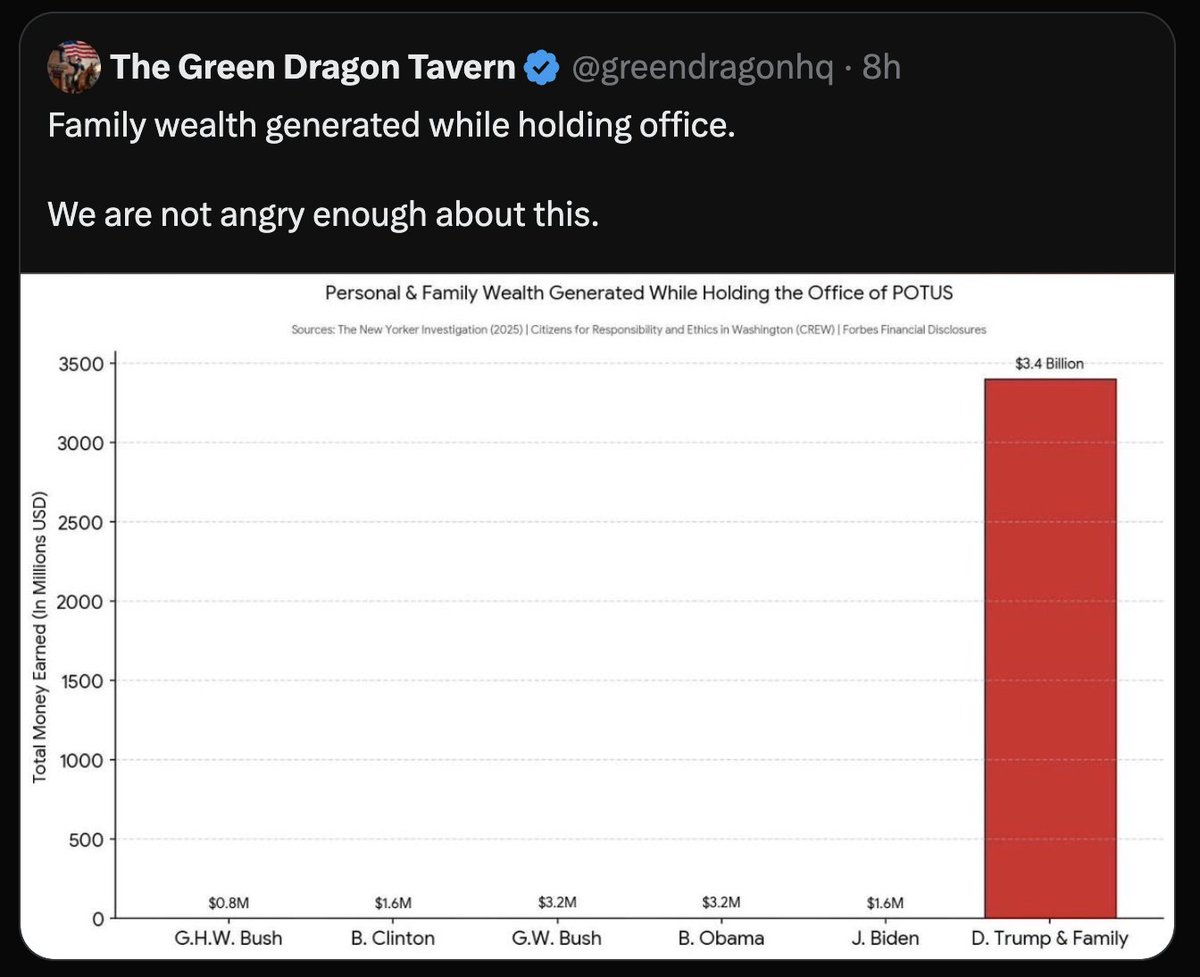Click the blue verified badge icon
1200x977 pixels.
click(541, 68)
